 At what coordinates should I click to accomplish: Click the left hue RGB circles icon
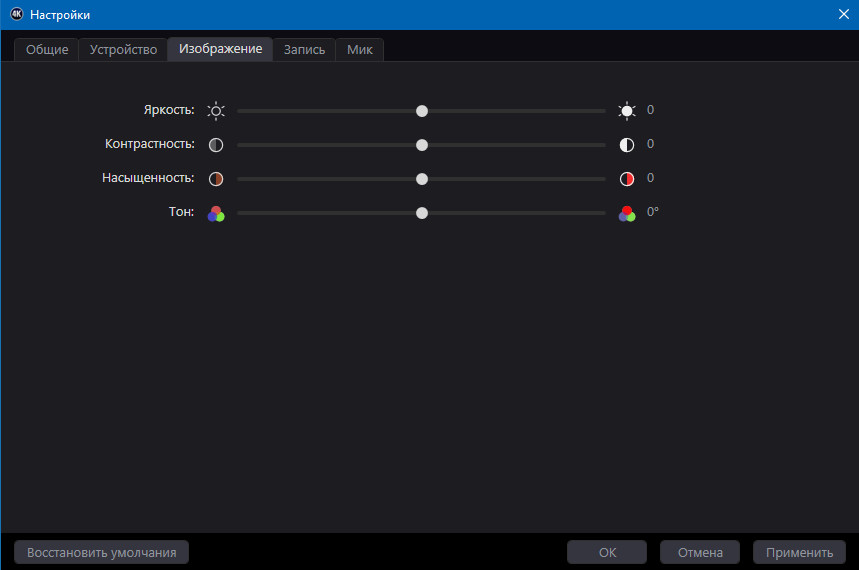[216, 214]
